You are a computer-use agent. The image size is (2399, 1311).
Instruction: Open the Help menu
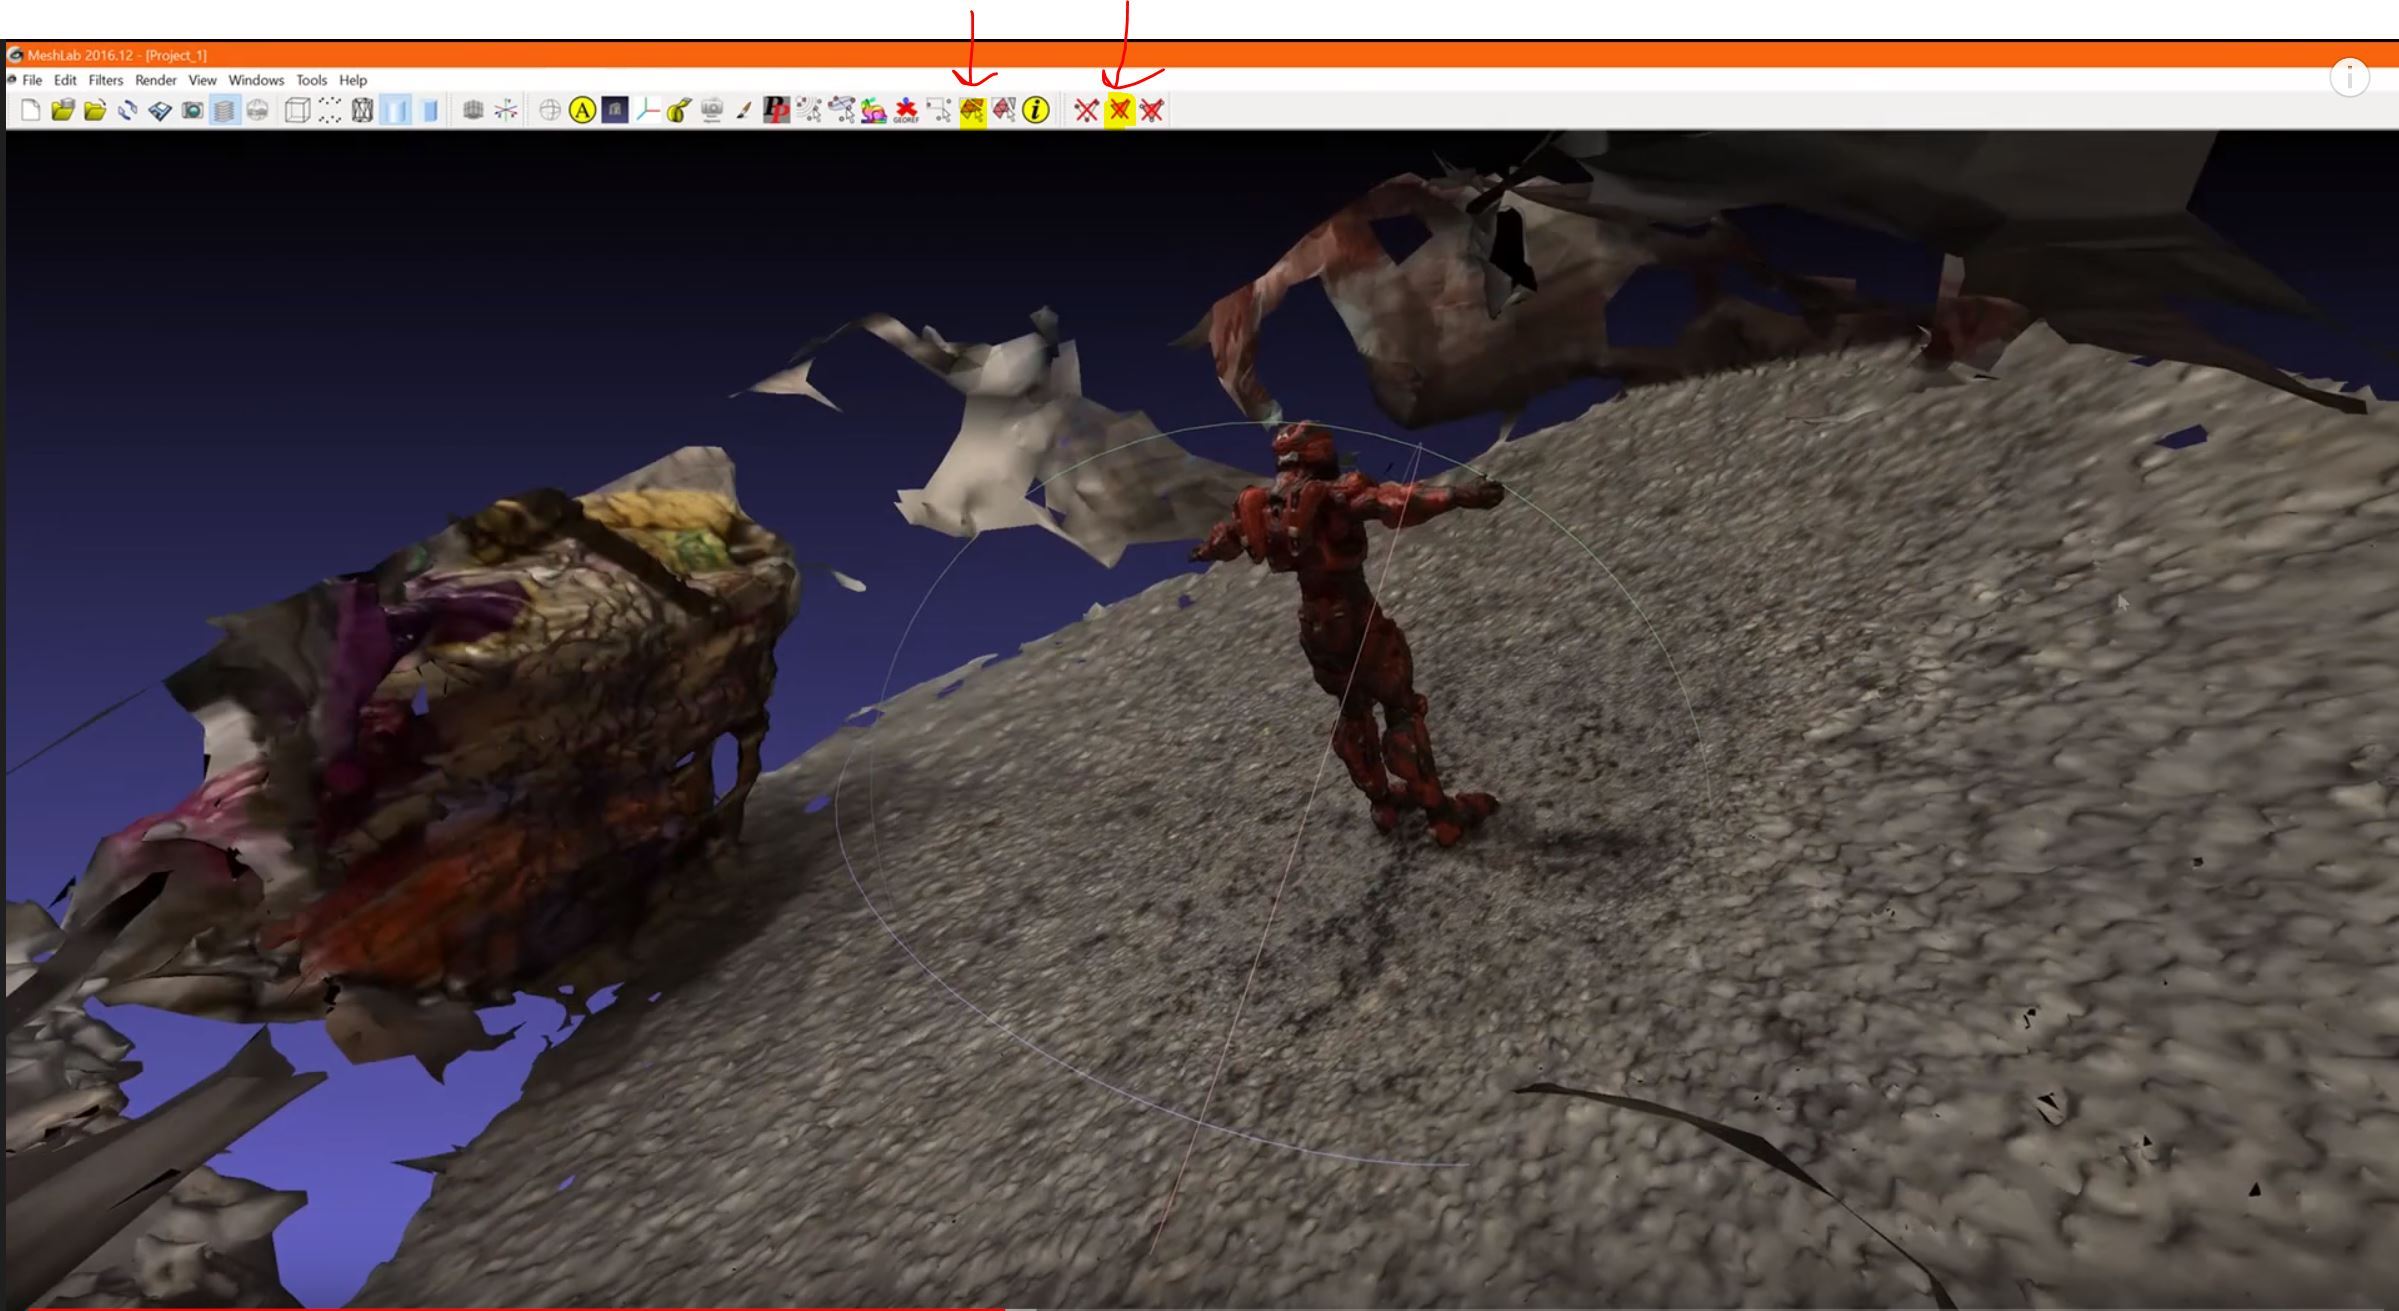[353, 80]
